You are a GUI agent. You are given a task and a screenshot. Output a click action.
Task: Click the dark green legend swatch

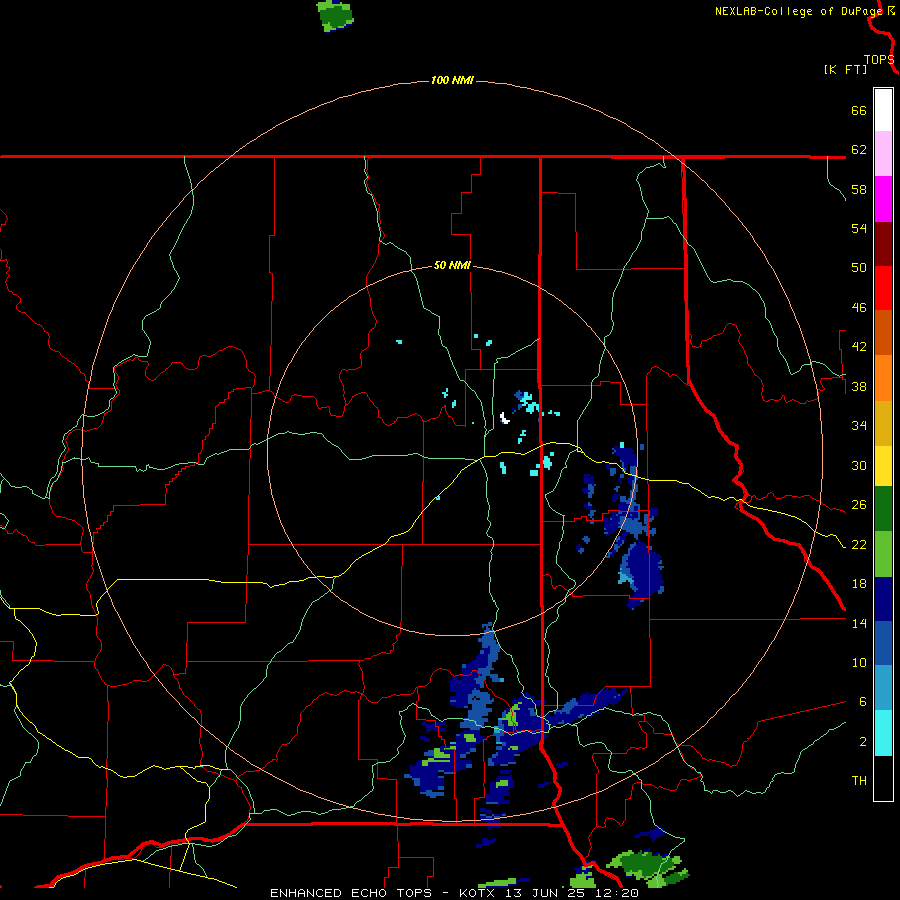pyautogui.click(x=883, y=509)
